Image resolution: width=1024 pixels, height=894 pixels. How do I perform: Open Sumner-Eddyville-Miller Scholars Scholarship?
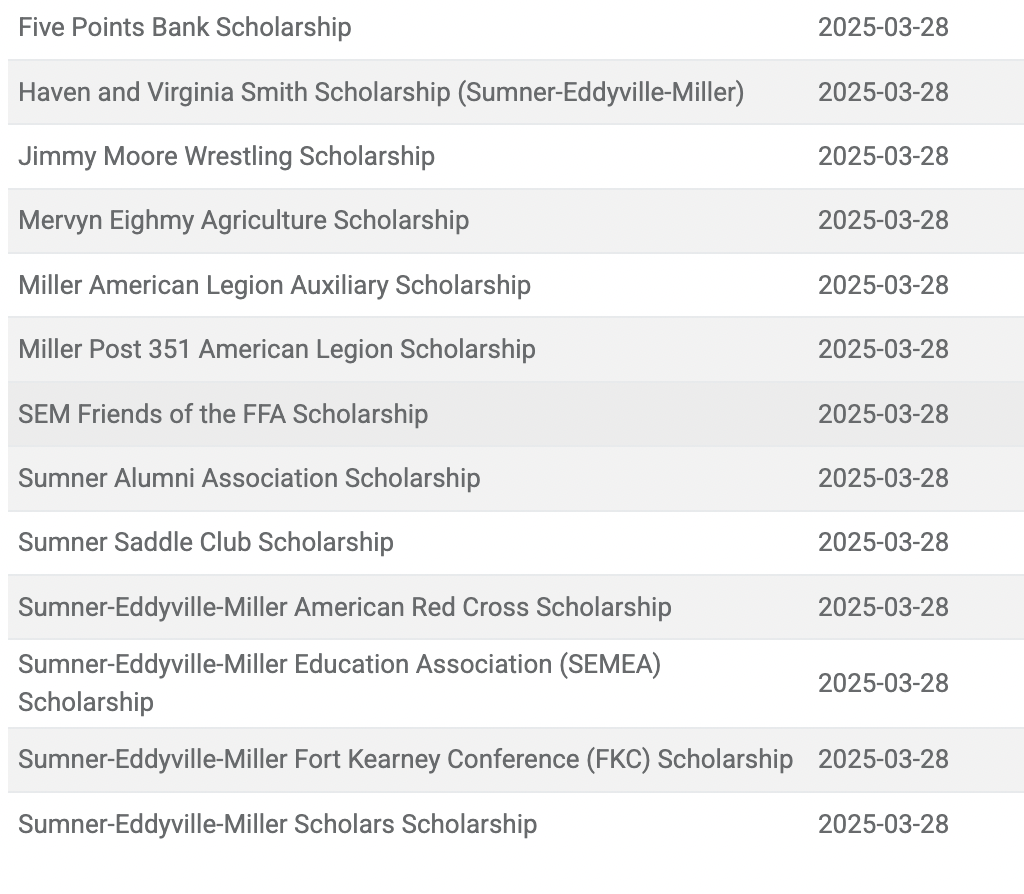[x=278, y=824]
